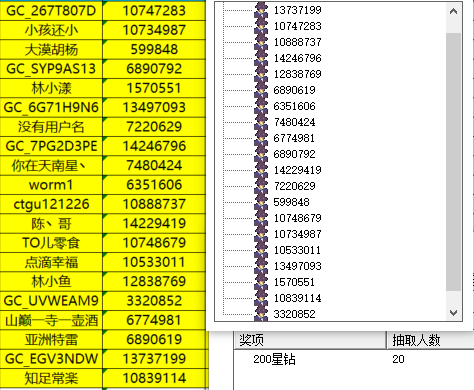Click the user icon beside 7220629 in list
This screenshot has width=474, height=390.
click(x=261, y=186)
